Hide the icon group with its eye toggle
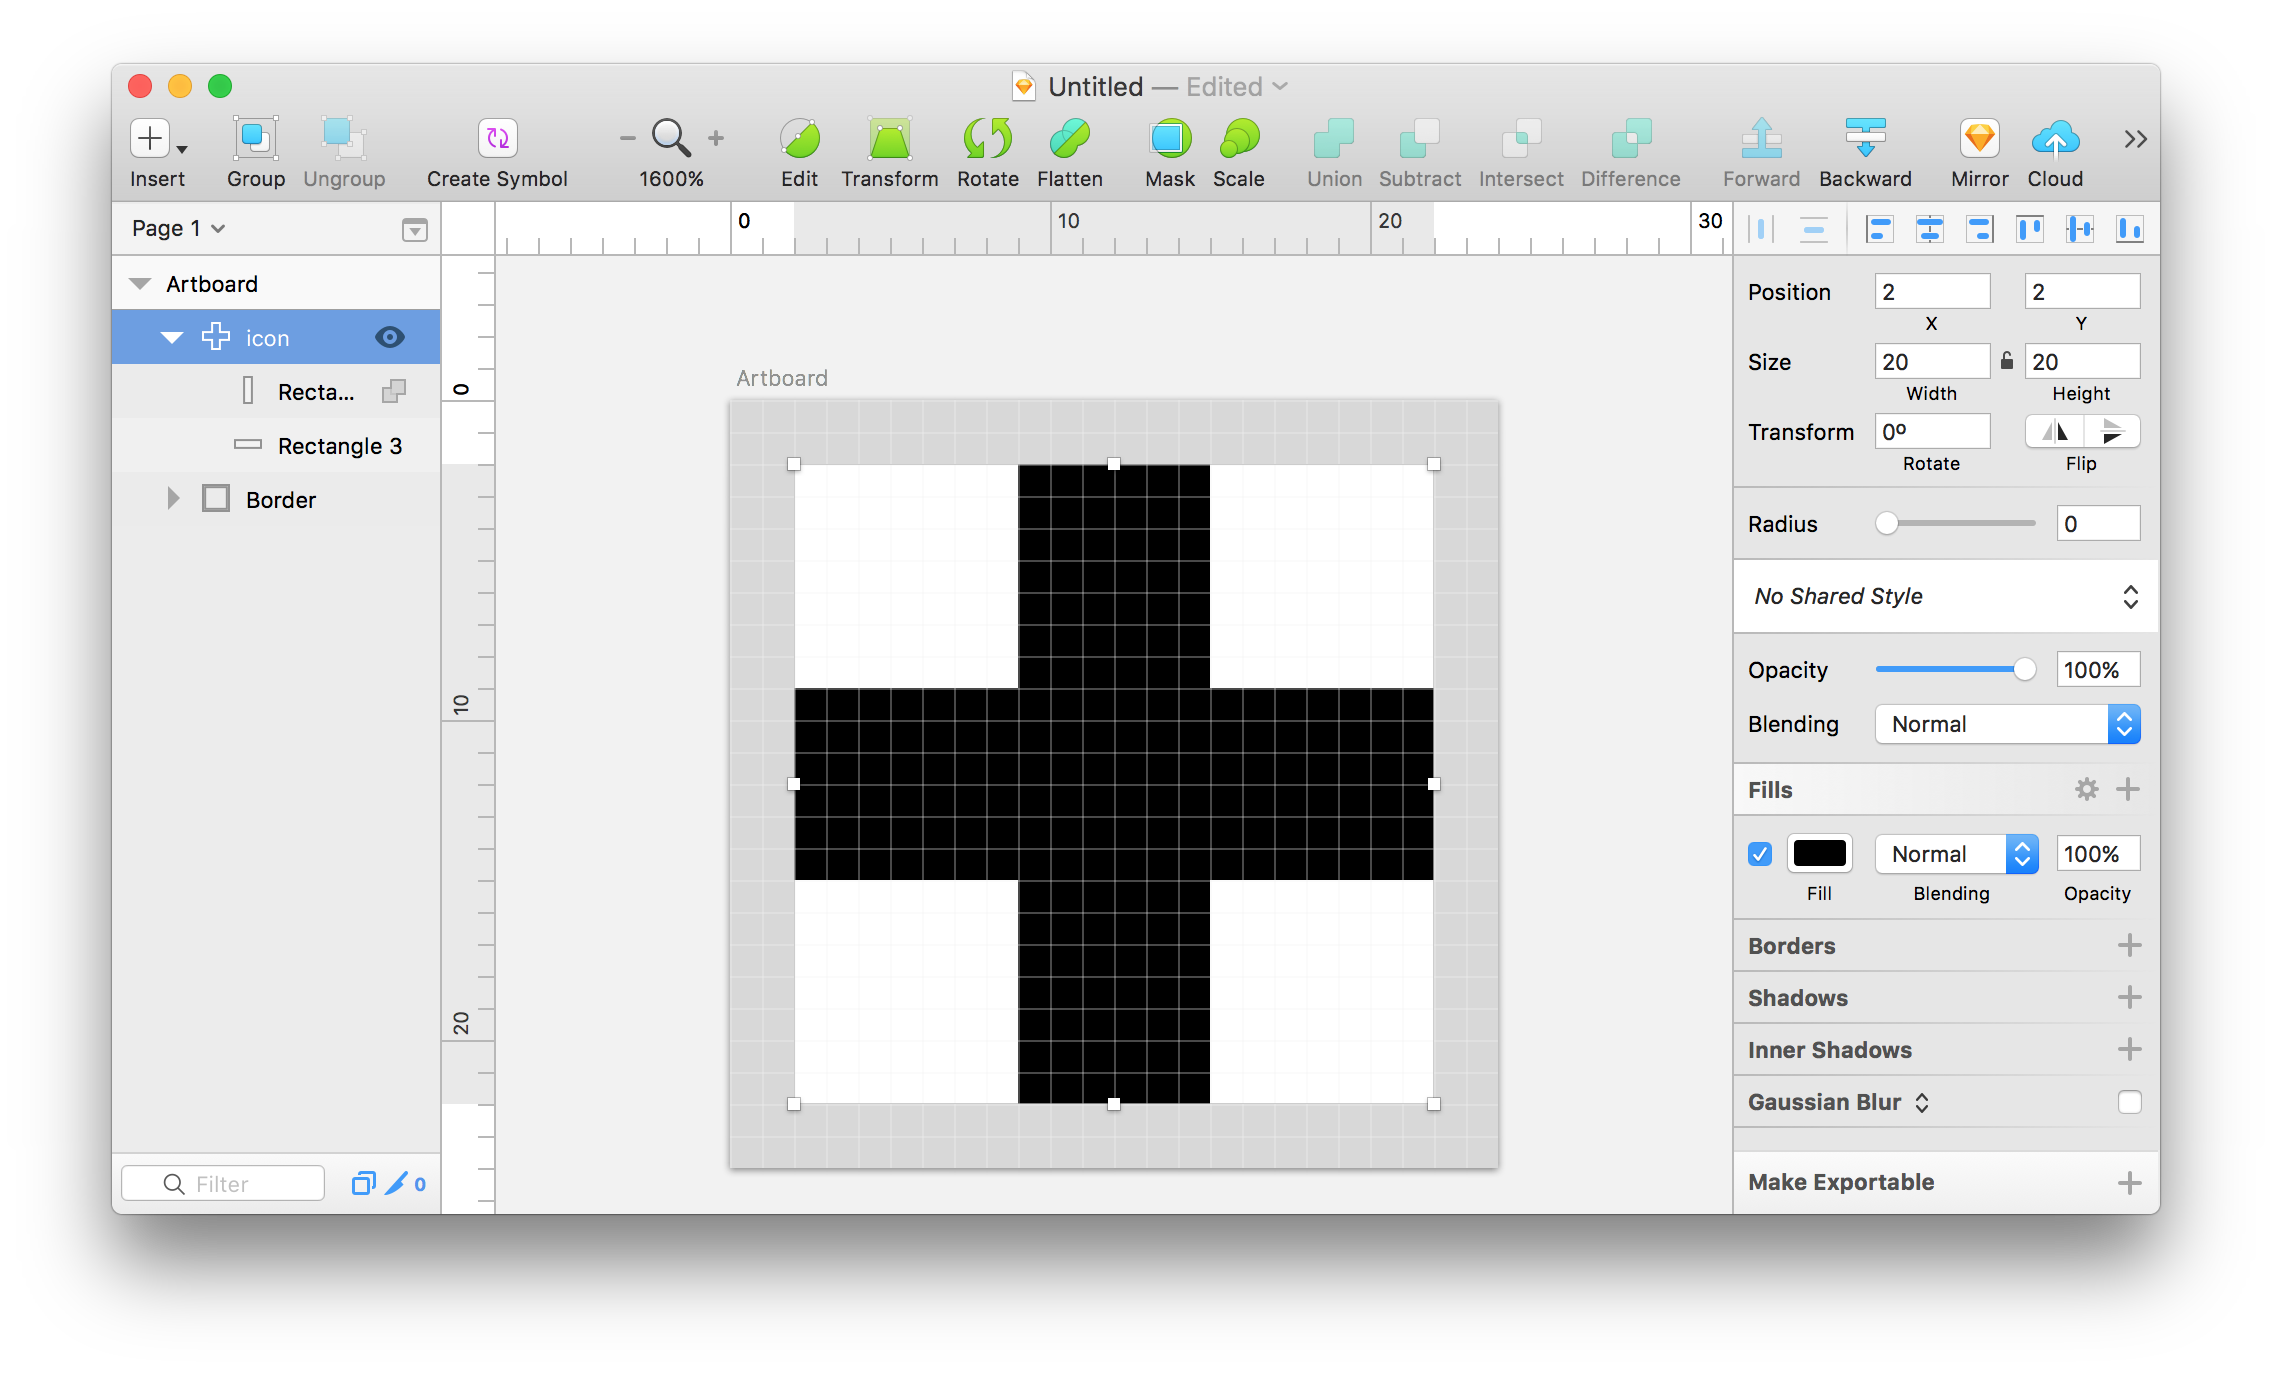The height and width of the screenshot is (1374, 2272). (390, 337)
